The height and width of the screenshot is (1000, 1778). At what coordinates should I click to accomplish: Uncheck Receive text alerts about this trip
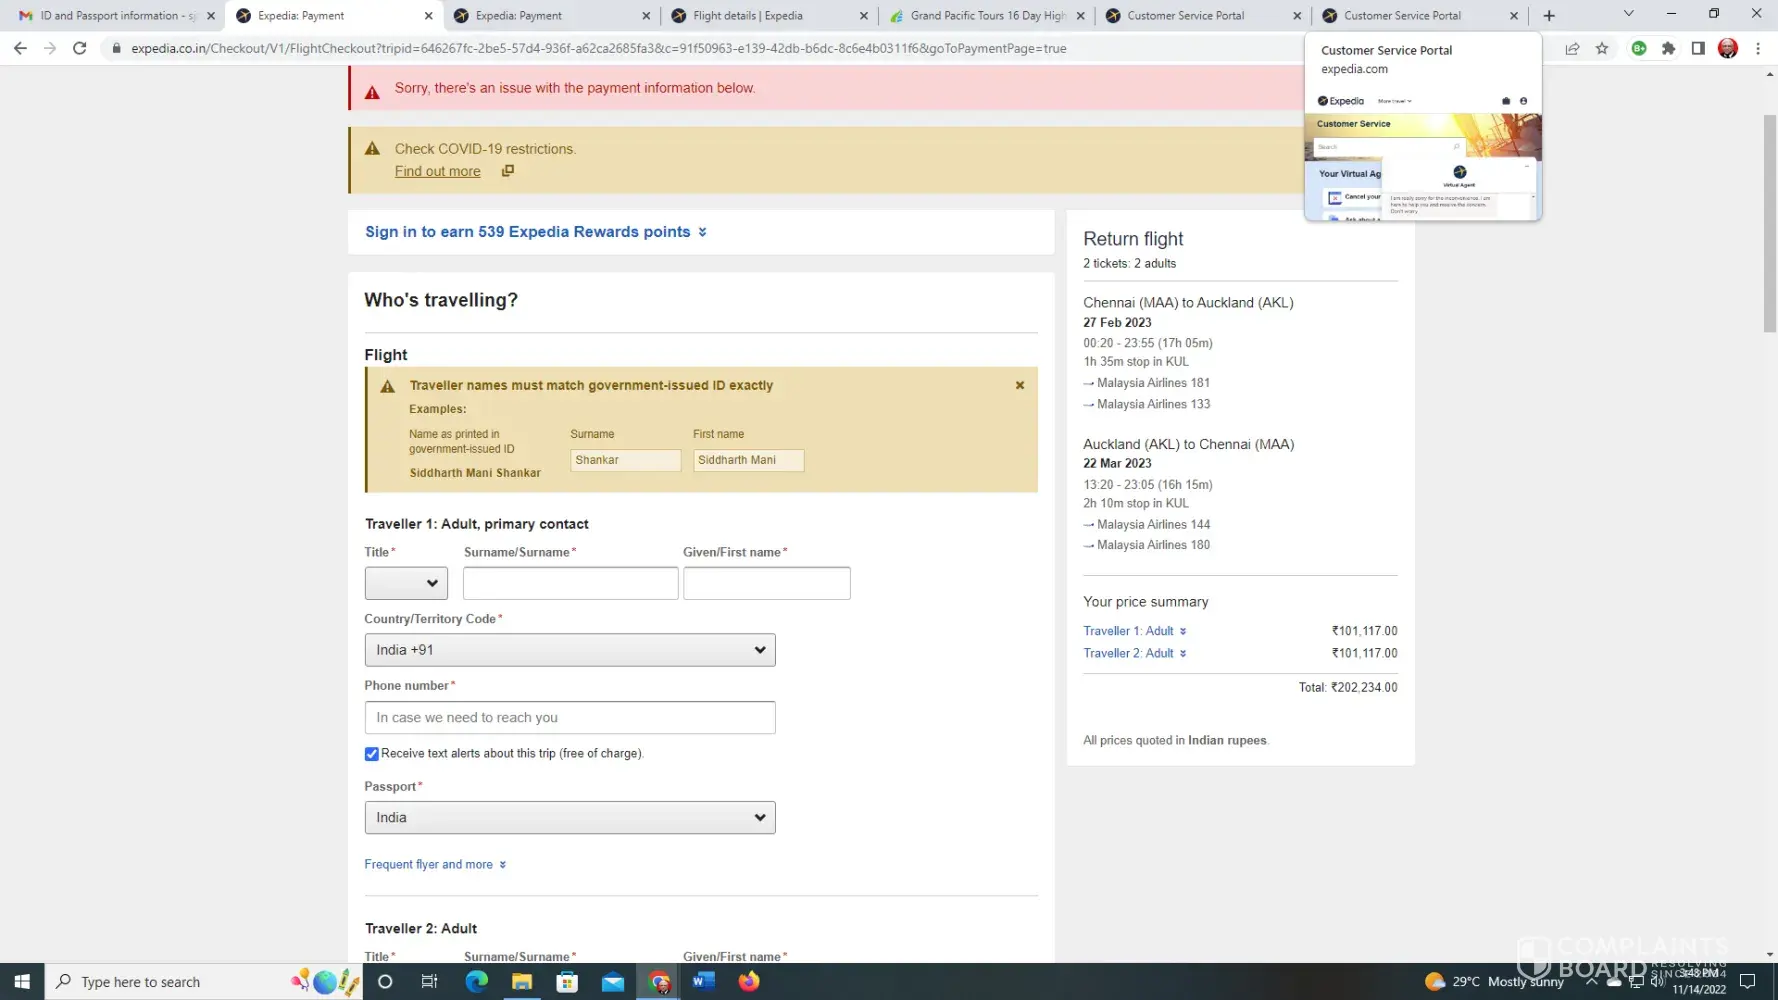[372, 754]
